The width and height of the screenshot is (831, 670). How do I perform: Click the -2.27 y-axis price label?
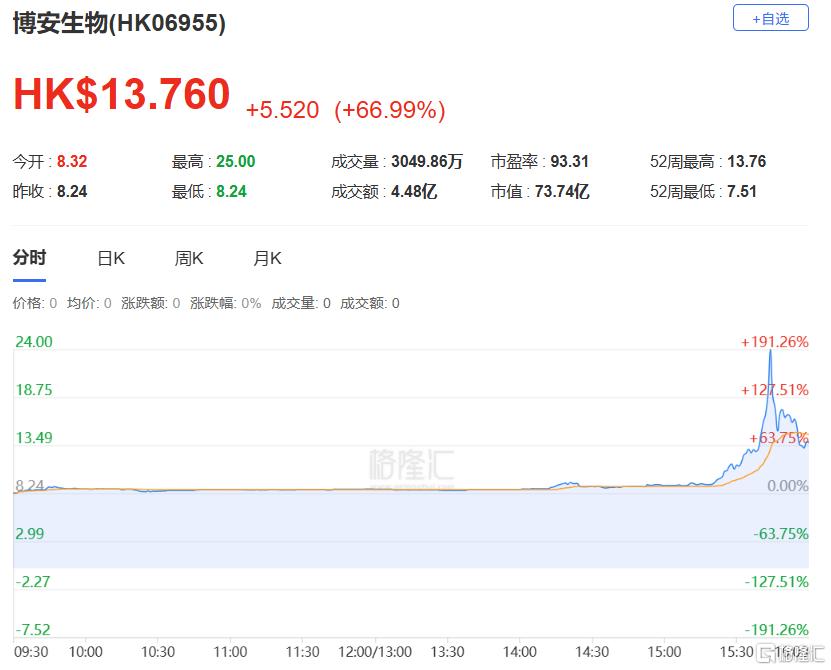33,581
